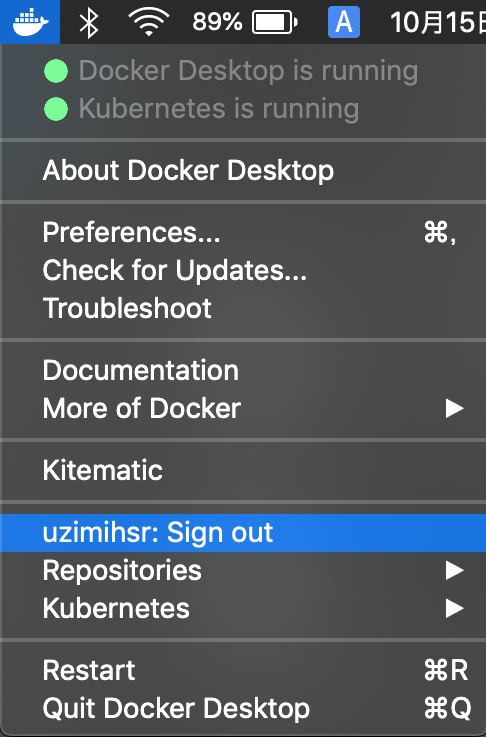Expand the Kubernetes submenu arrow
Screen dimensions: 486x737
tap(455, 608)
